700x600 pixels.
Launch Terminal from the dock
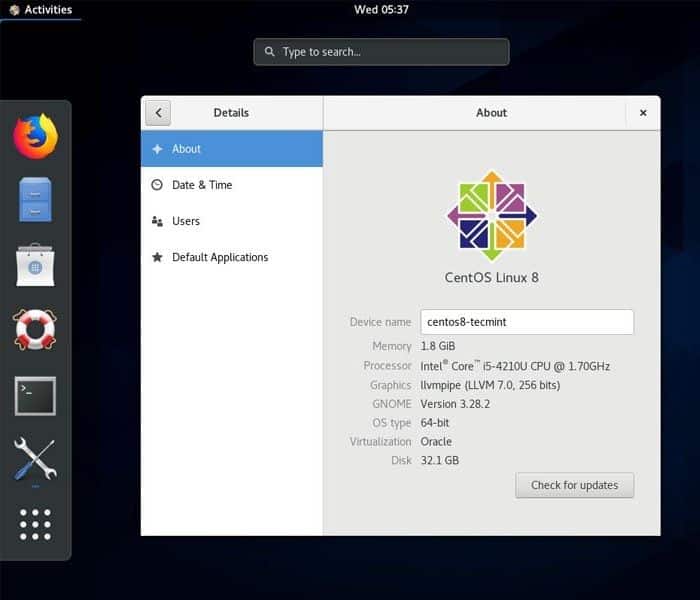coord(35,396)
